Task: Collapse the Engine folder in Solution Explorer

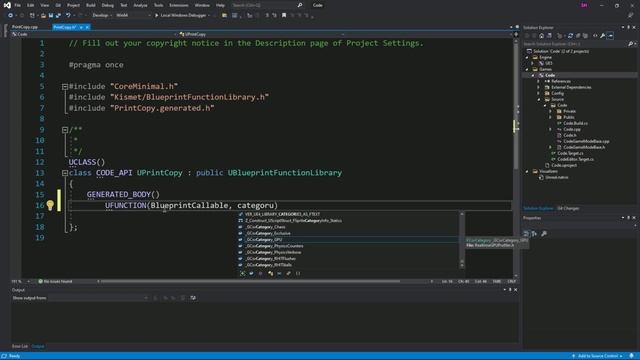Action: [527, 58]
